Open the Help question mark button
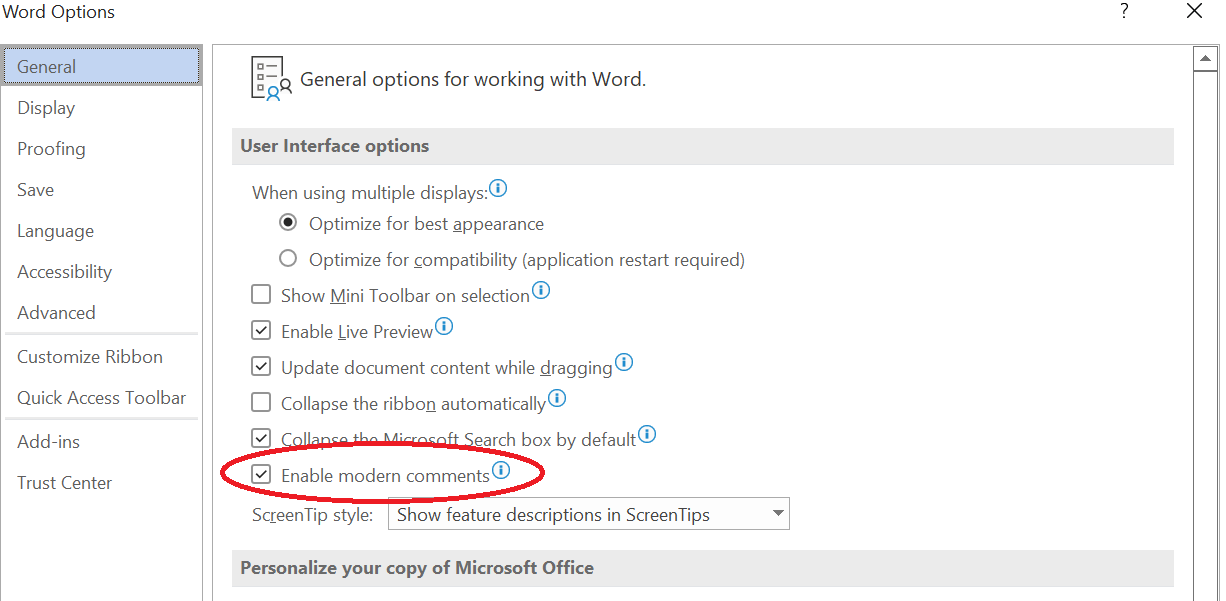This screenshot has height=601, width=1226. 1125,12
